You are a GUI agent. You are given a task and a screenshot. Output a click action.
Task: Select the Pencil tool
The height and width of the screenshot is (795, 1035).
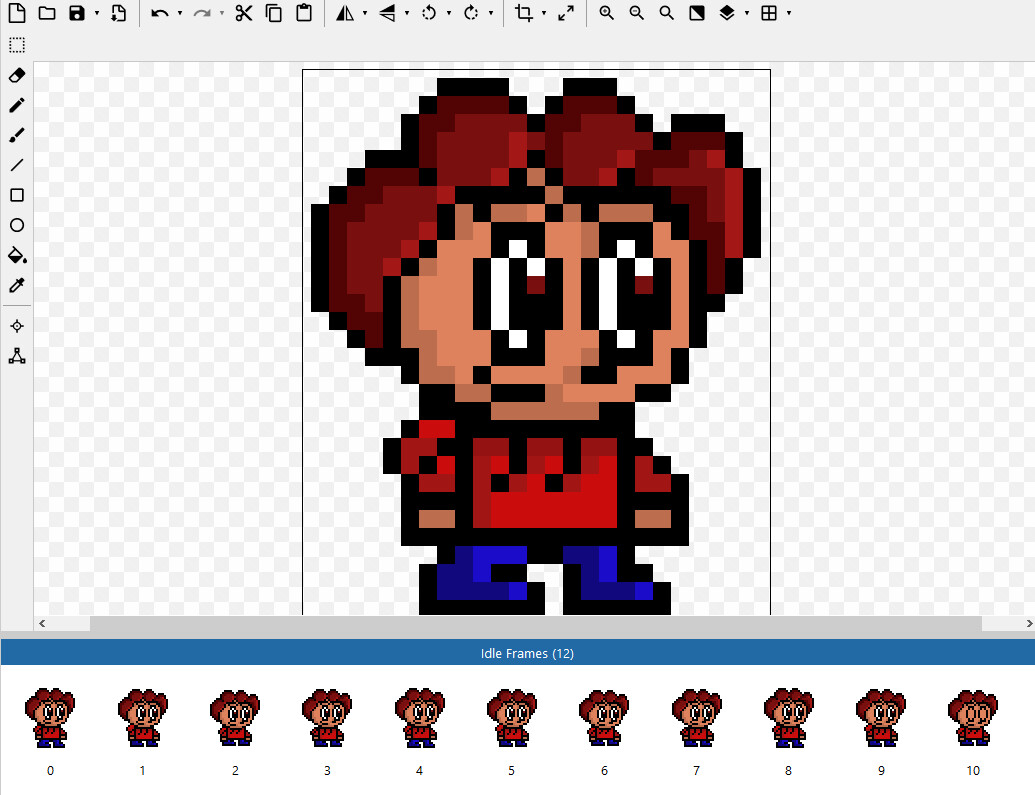tap(16, 105)
